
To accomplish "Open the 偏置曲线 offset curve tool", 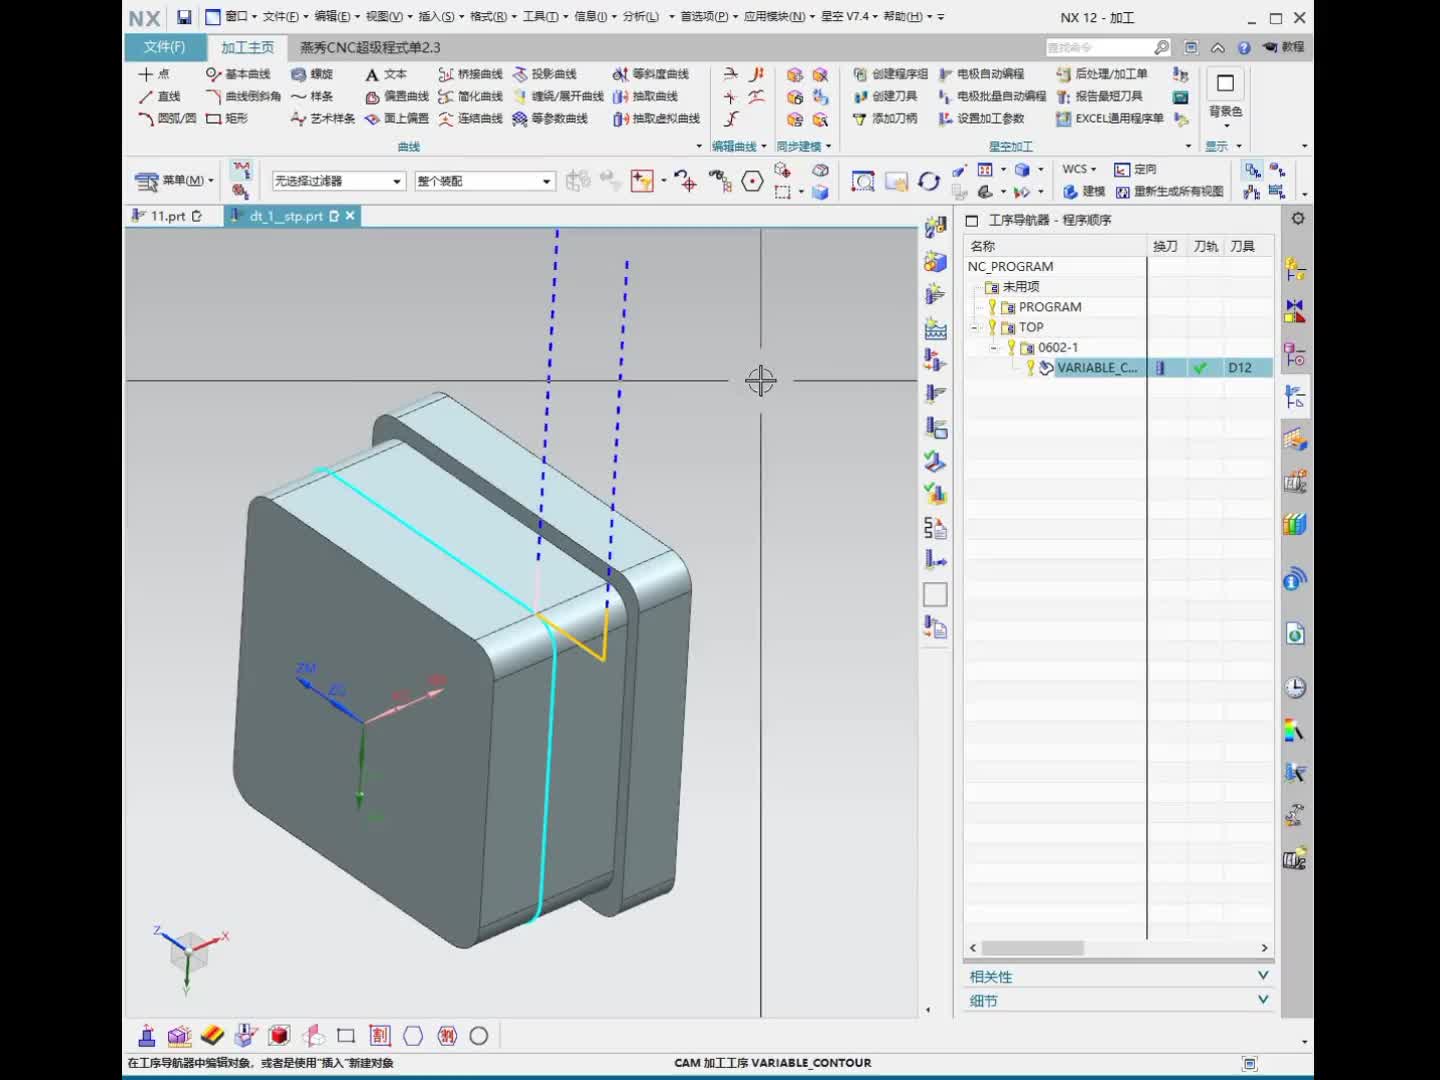I will point(397,96).
